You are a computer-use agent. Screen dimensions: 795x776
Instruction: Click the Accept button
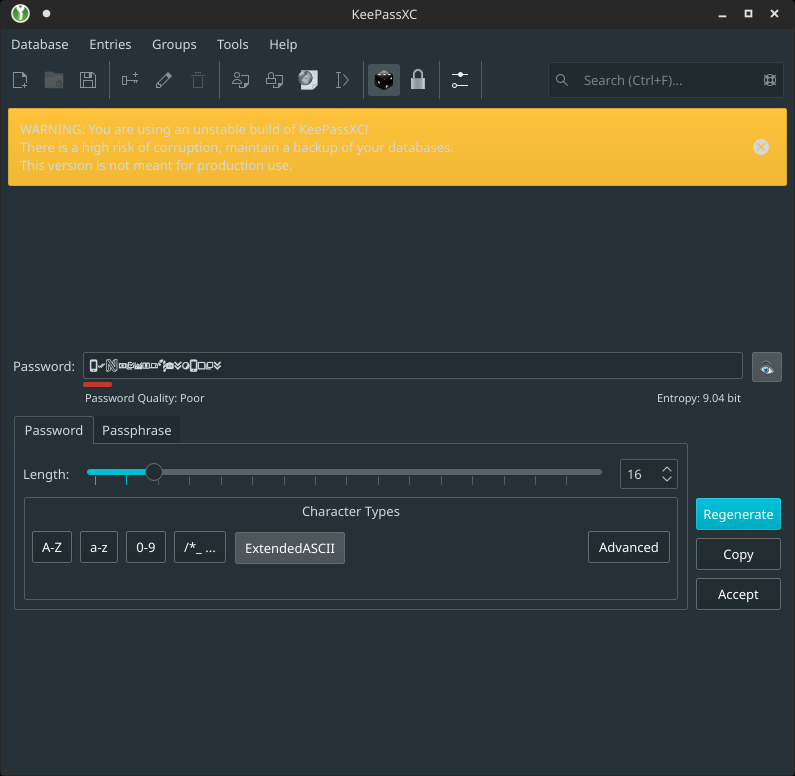click(738, 594)
